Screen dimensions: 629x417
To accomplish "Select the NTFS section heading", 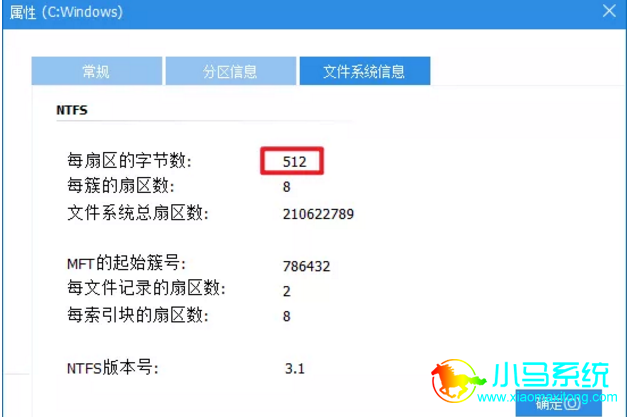I will 72,110.
